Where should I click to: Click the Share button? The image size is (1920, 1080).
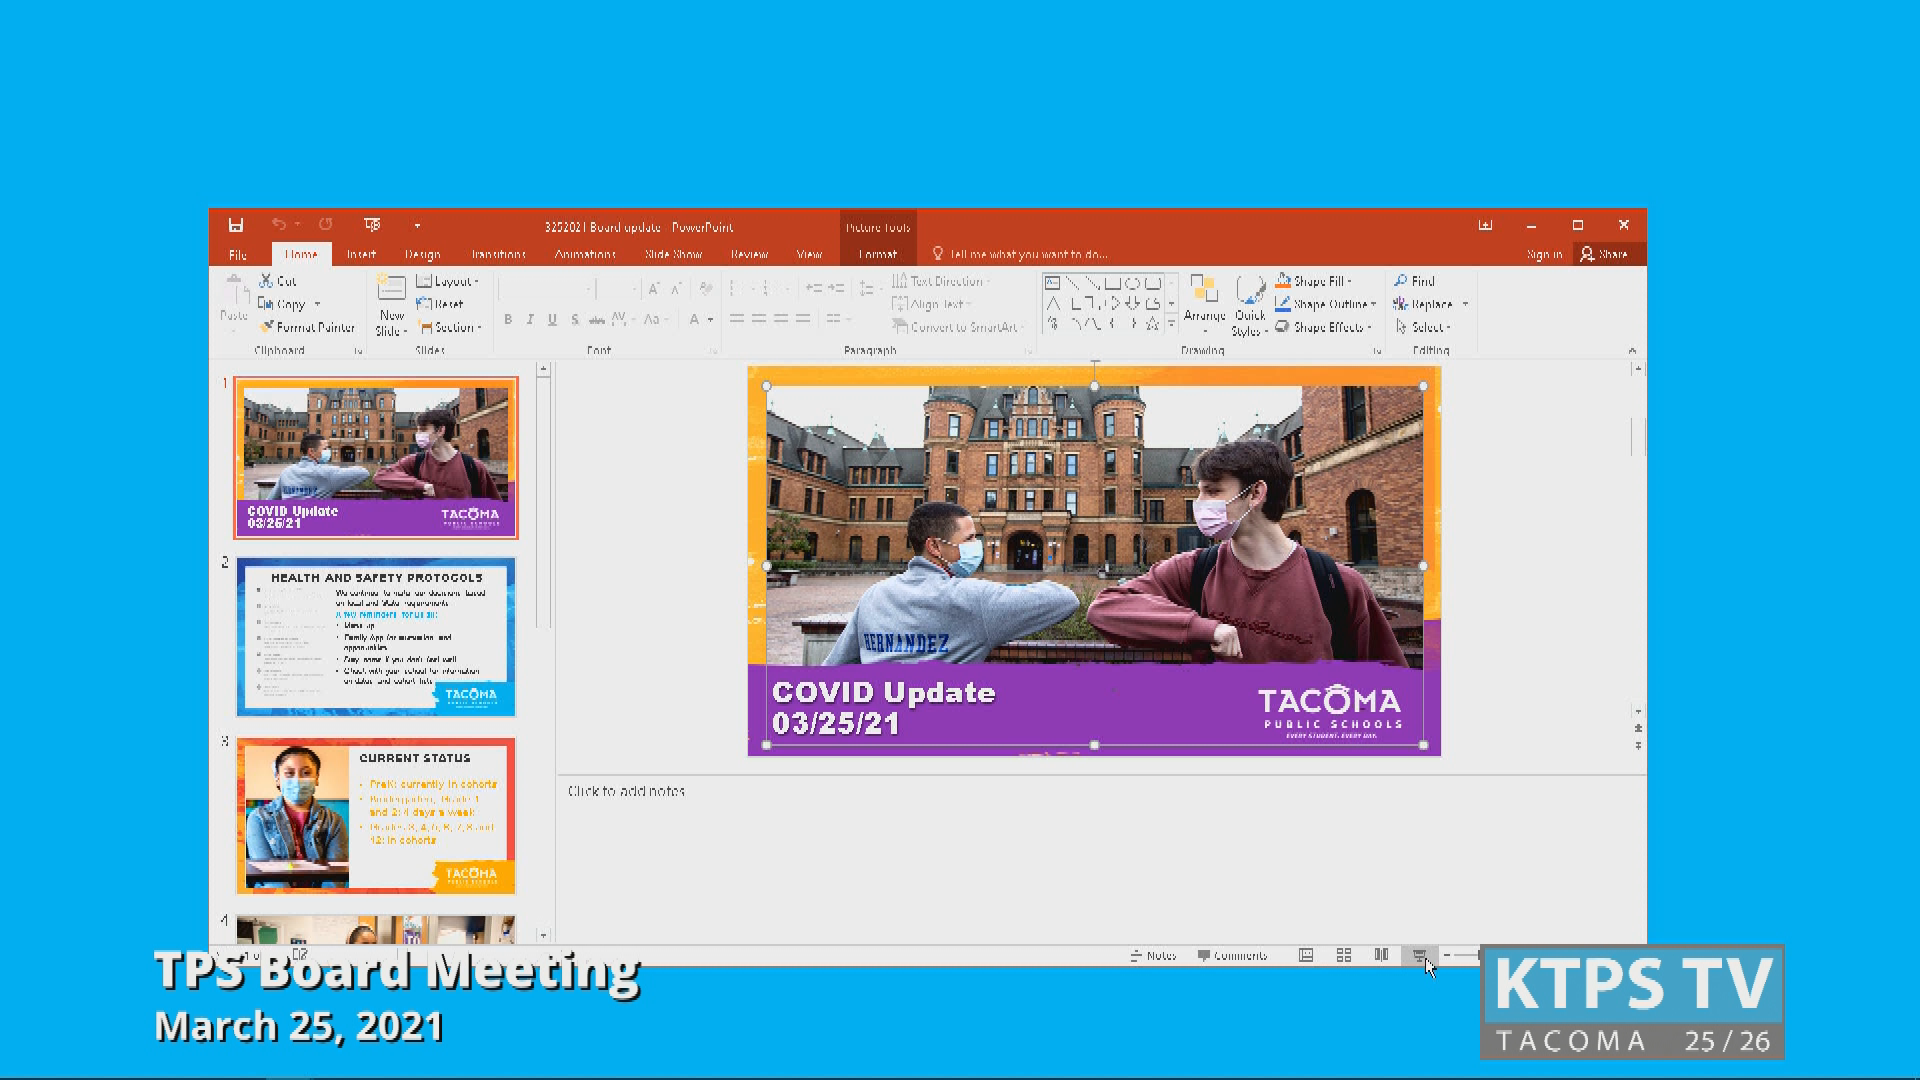pos(1604,254)
